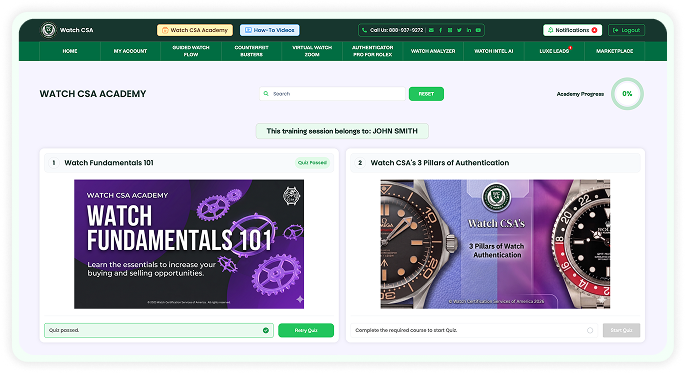686x374 pixels.
Task: Click the empty status circle for course 2
Action: click(x=590, y=330)
